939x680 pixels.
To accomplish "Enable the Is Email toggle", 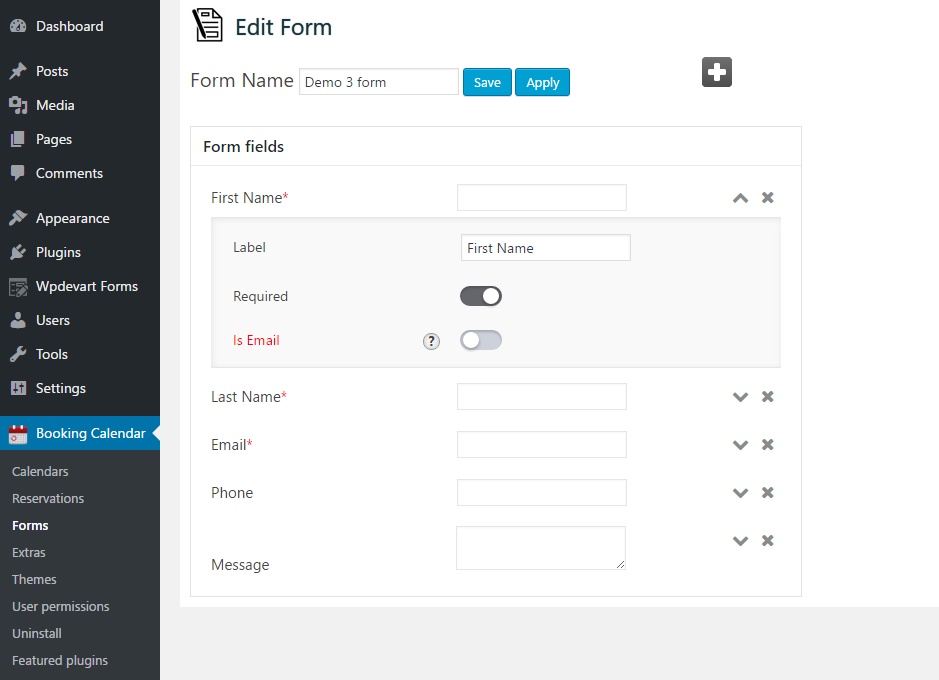I will point(481,340).
